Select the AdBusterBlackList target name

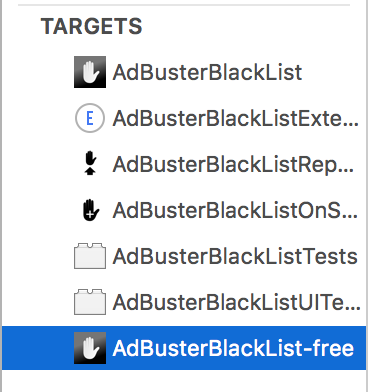207,72
